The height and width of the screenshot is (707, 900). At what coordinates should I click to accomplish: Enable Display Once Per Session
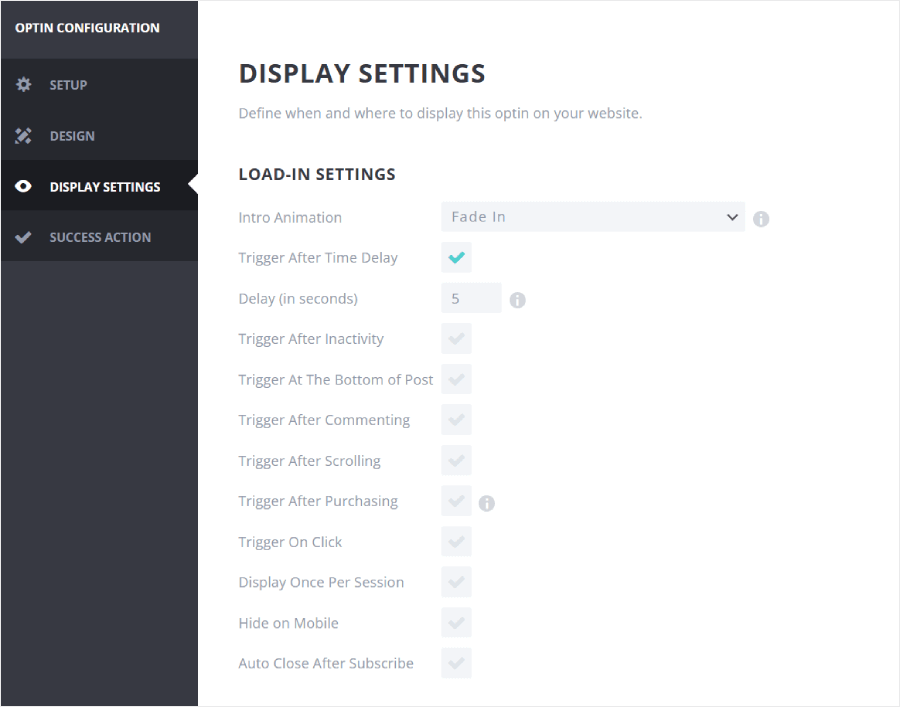click(456, 582)
